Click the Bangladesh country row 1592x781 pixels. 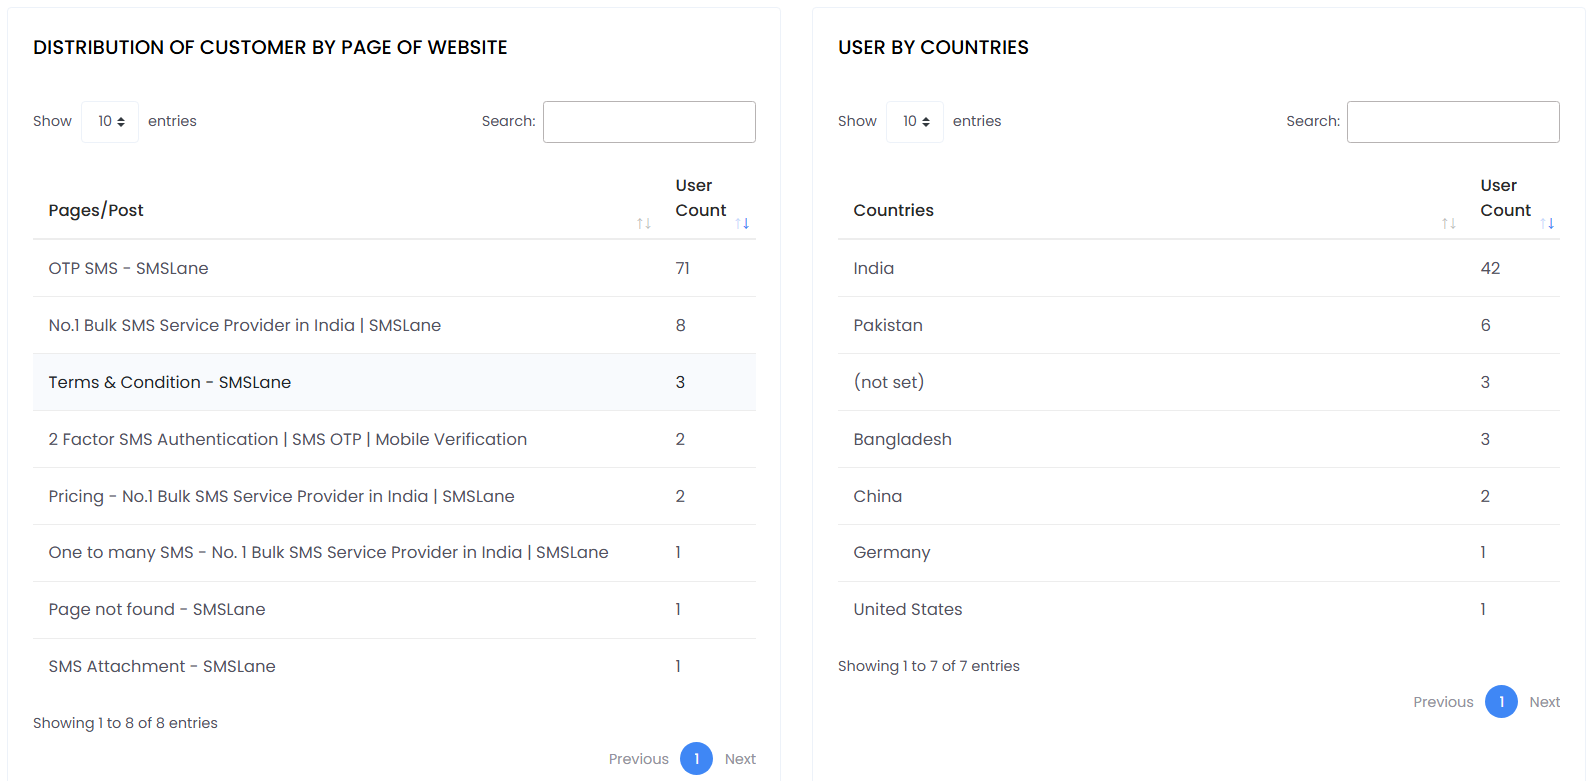coord(1199,439)
